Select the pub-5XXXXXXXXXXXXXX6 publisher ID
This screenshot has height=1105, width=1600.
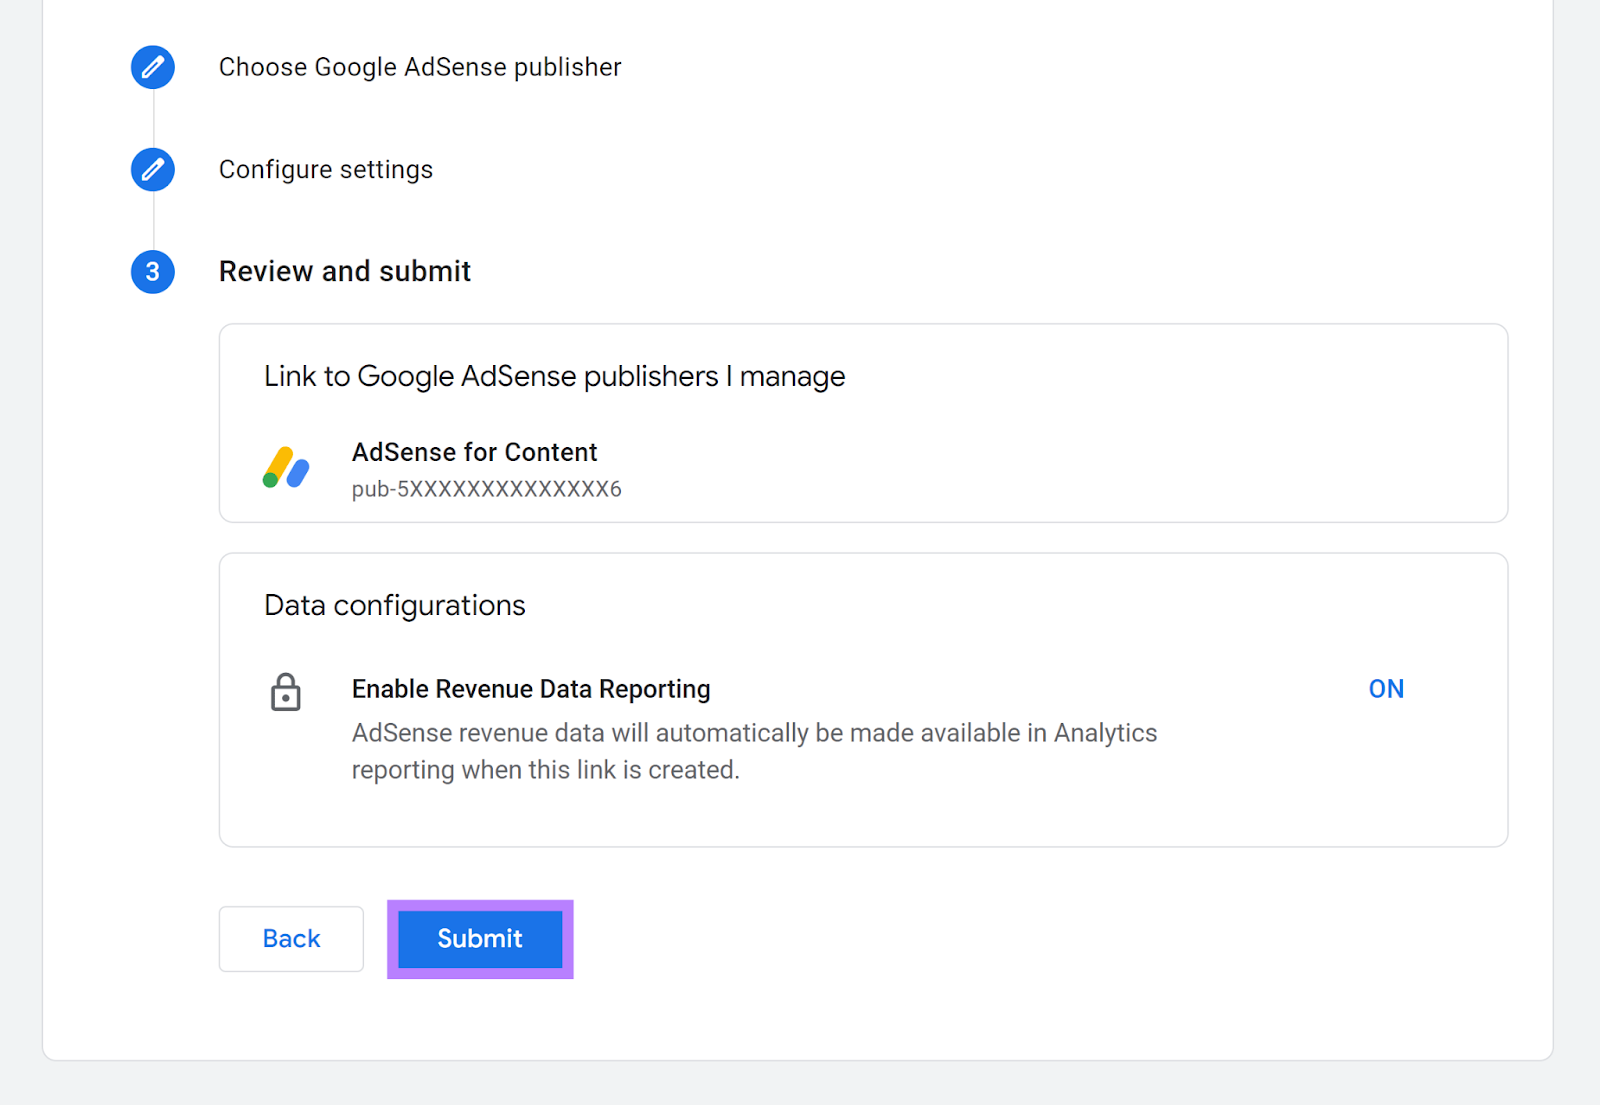[x=486, y=489]
